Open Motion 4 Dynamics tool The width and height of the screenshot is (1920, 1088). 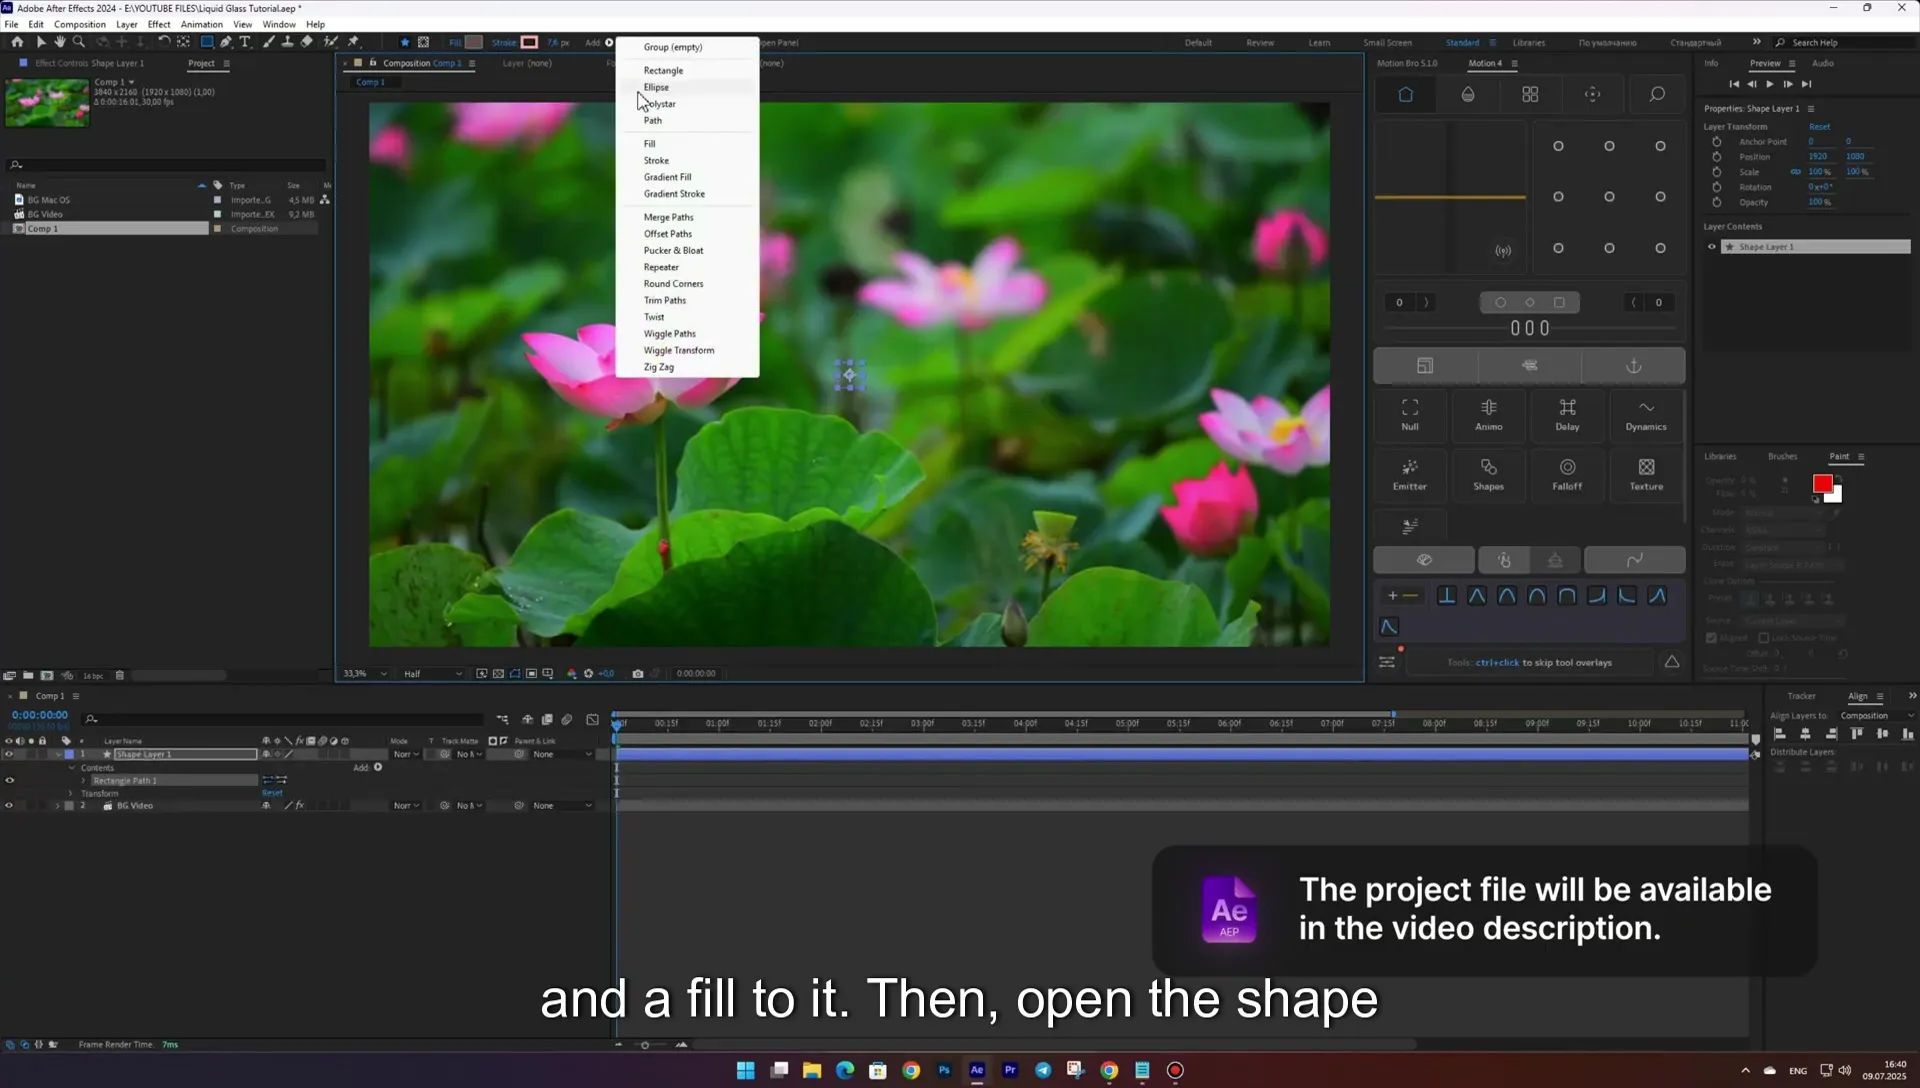(1646, 414)
